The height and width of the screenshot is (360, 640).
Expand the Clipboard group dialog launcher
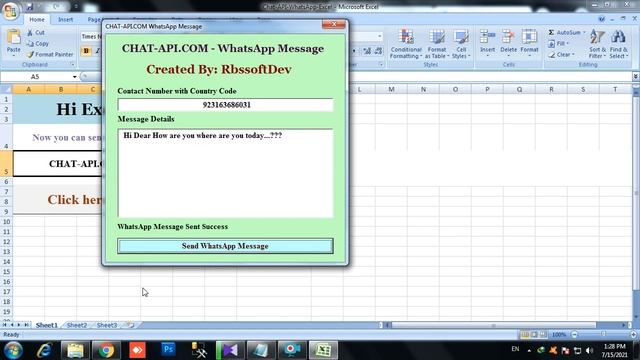coord(72,64)
